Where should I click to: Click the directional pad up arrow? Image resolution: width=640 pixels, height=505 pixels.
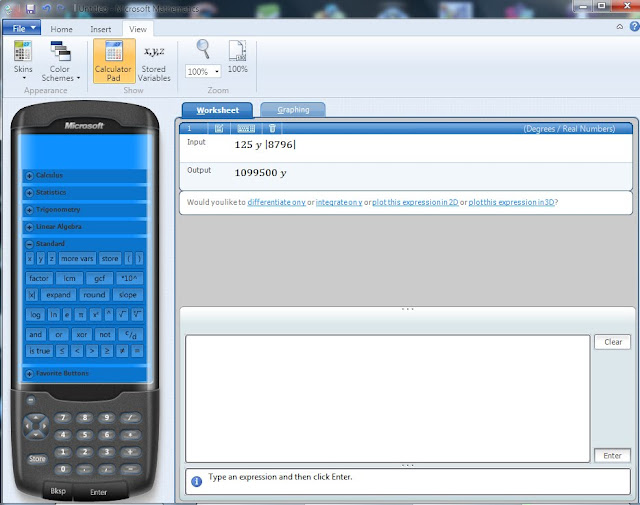[36, 417]
